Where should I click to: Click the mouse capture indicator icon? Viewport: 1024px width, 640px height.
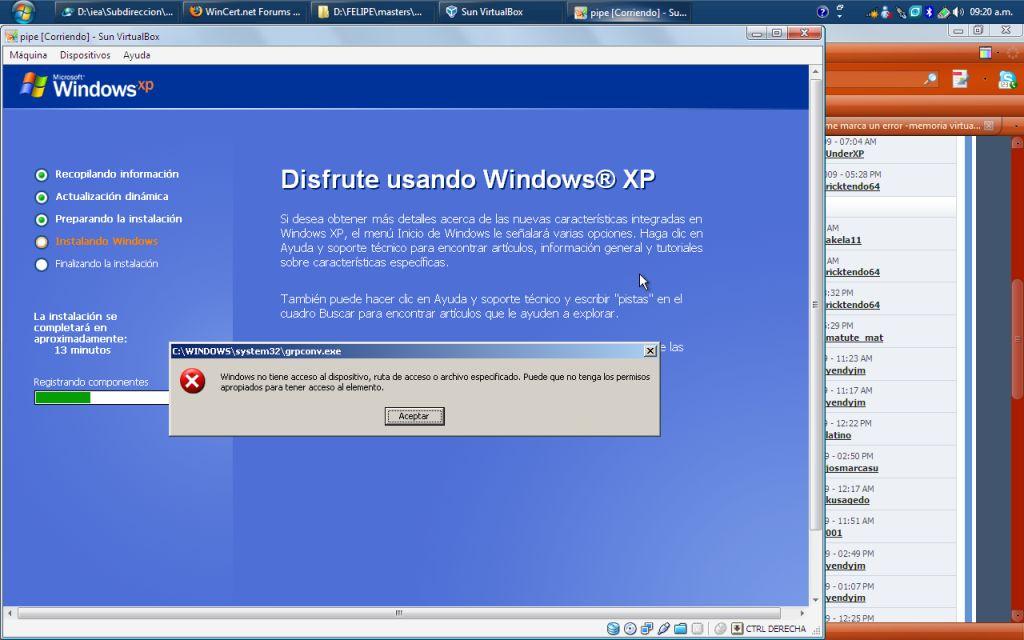click(x=720, y=628)
